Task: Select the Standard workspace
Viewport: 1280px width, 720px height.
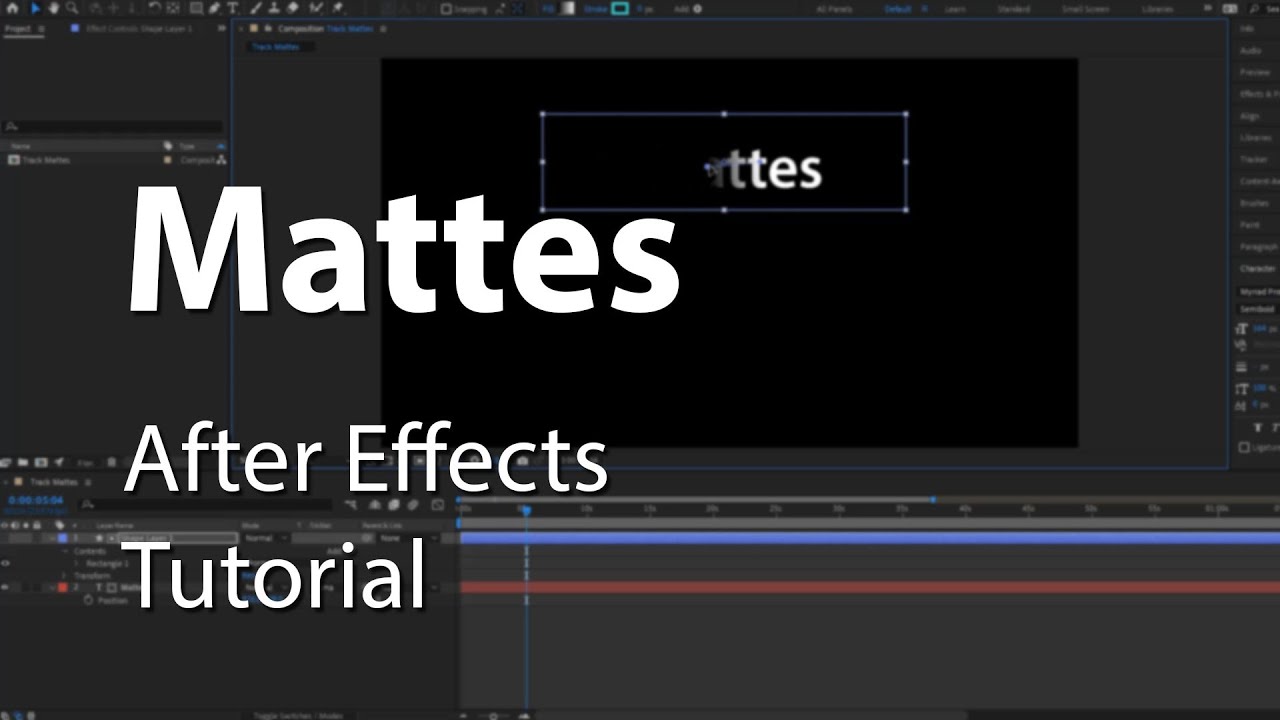Action: (x=1014, y=9)
